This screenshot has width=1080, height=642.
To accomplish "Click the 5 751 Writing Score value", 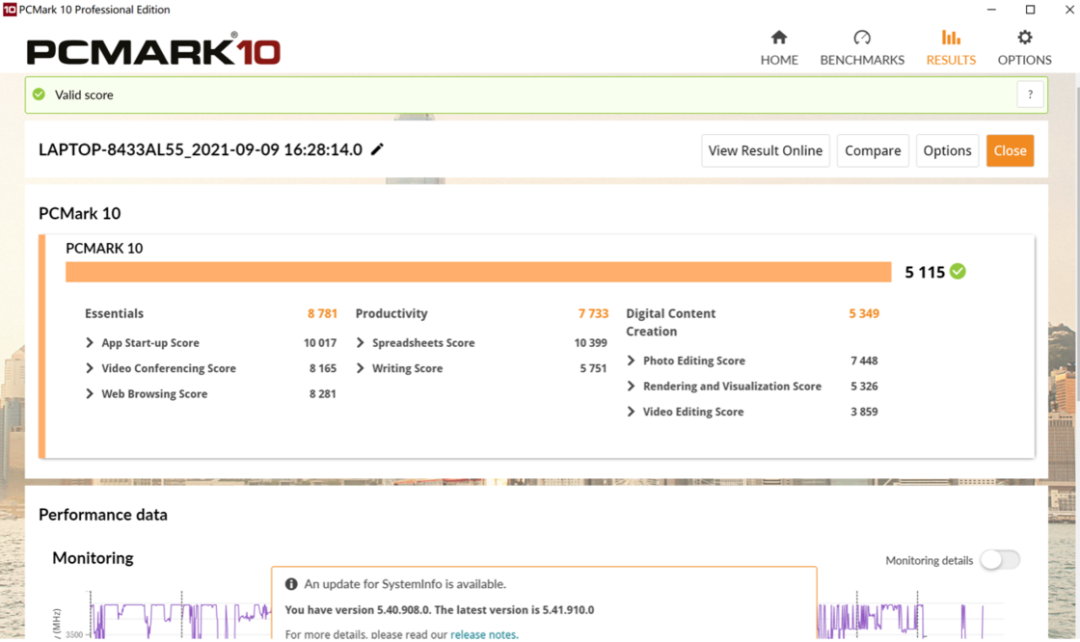I will click(x=593, y=368).
